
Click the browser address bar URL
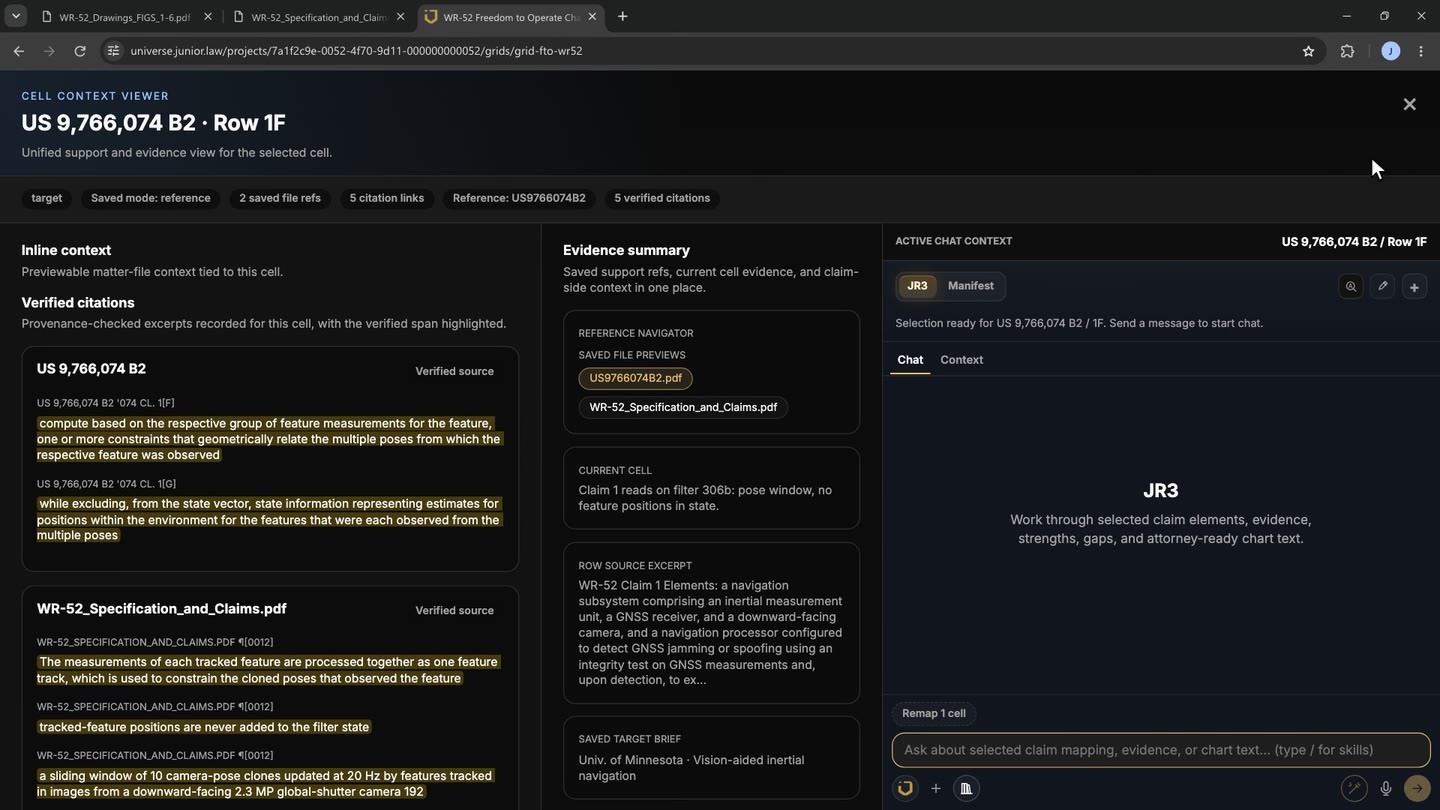(x=356, y=51)
